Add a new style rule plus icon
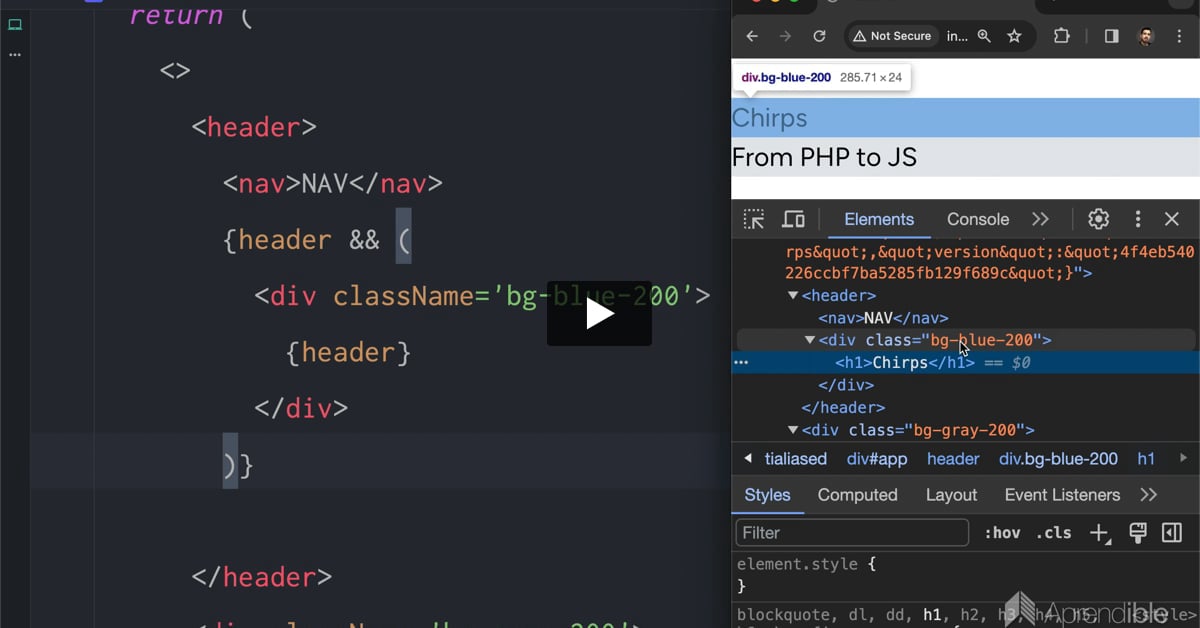This screenshot has height=628, width=1200. point(1099,533)
